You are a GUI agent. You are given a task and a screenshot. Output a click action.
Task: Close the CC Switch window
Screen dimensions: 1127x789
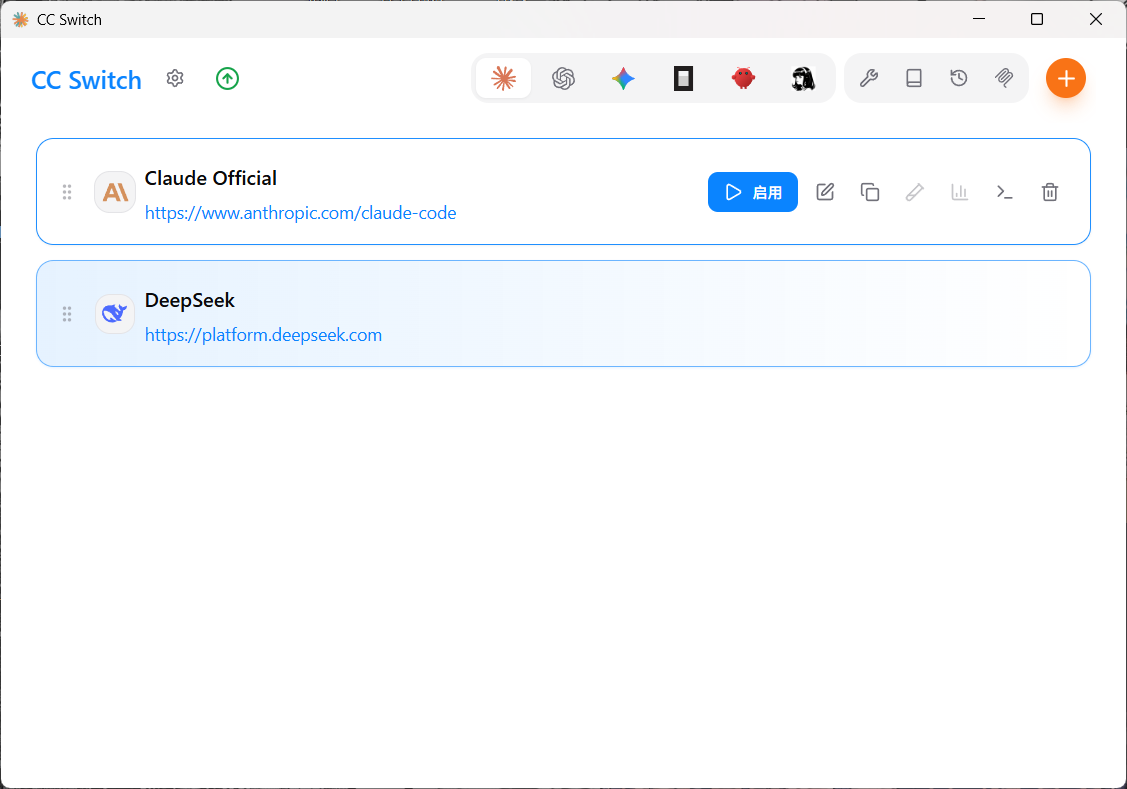click(x=1095, y=19)
